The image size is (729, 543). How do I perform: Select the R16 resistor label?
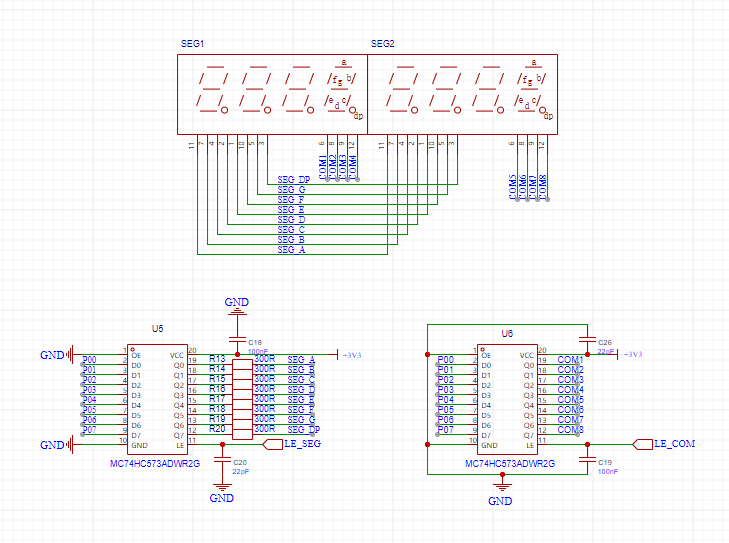pos(217,389)
